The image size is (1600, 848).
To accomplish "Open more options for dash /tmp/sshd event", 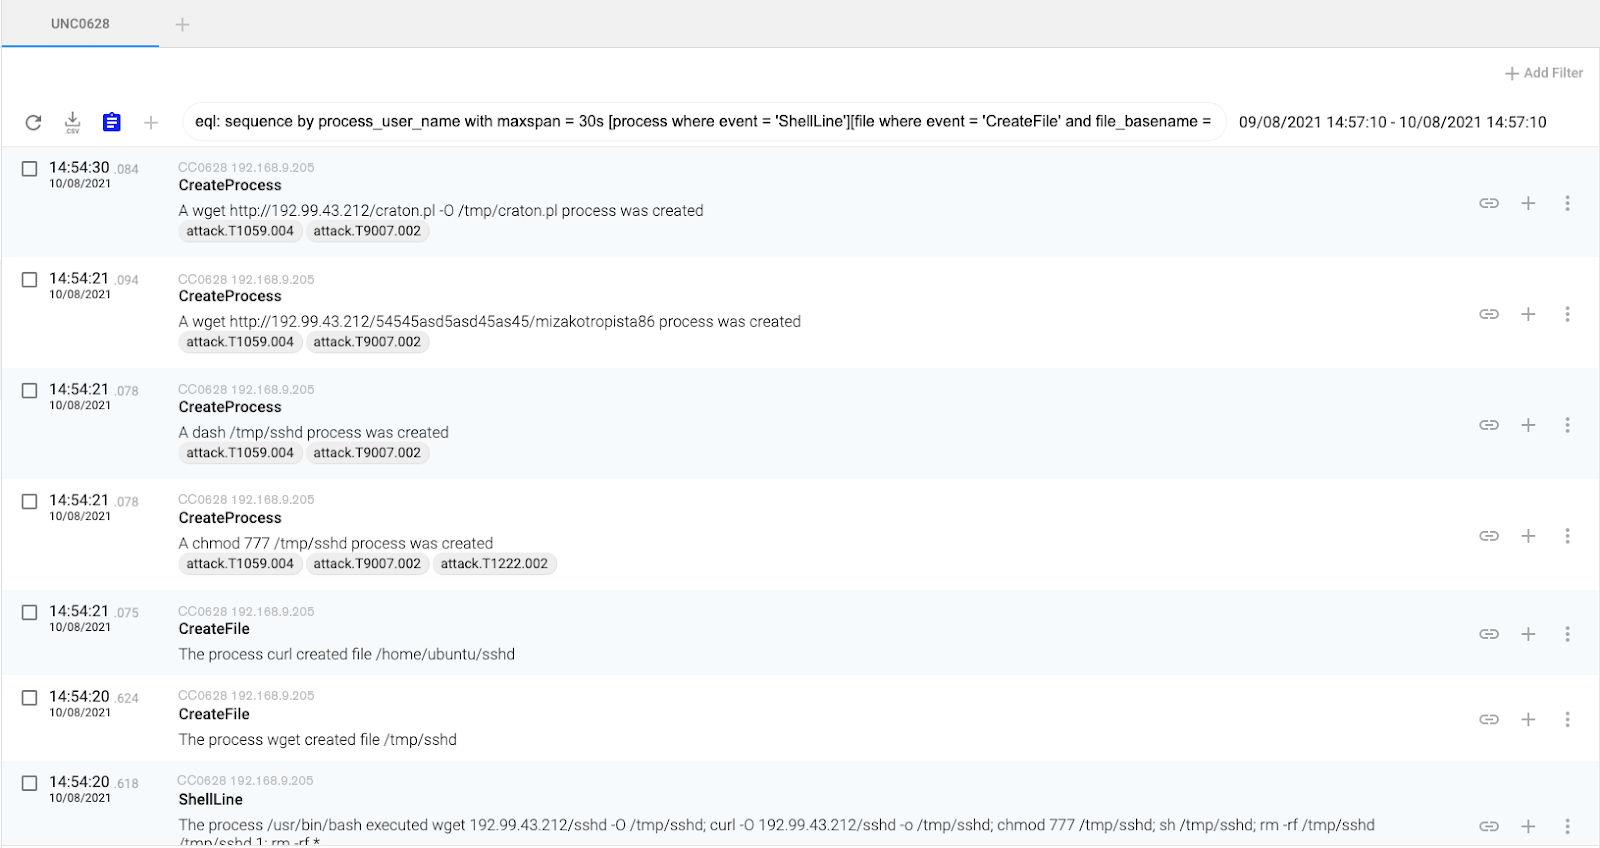I will point(1567,425).
